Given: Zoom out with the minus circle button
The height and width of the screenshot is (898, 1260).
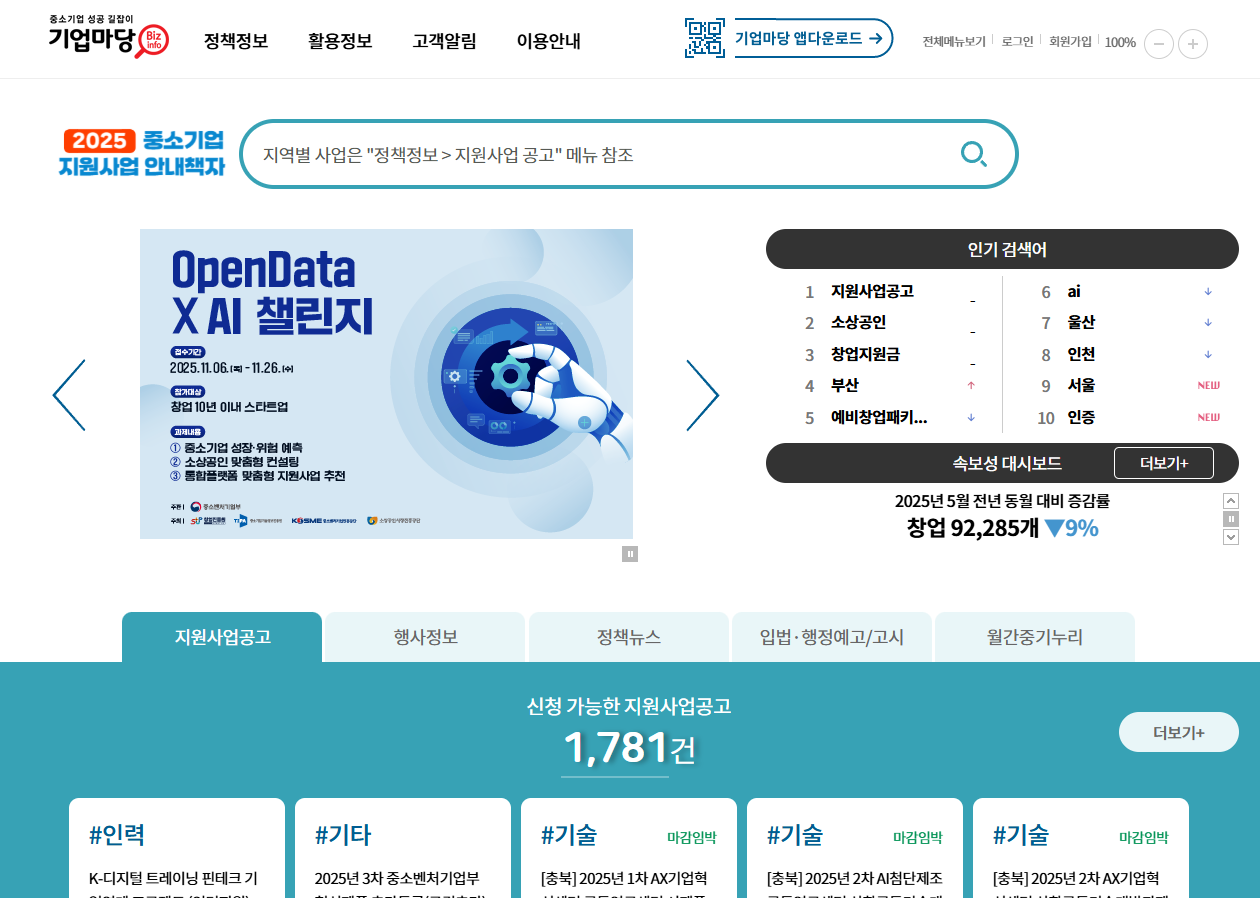Looking at the screenshot, I should tap(1159, 44).
